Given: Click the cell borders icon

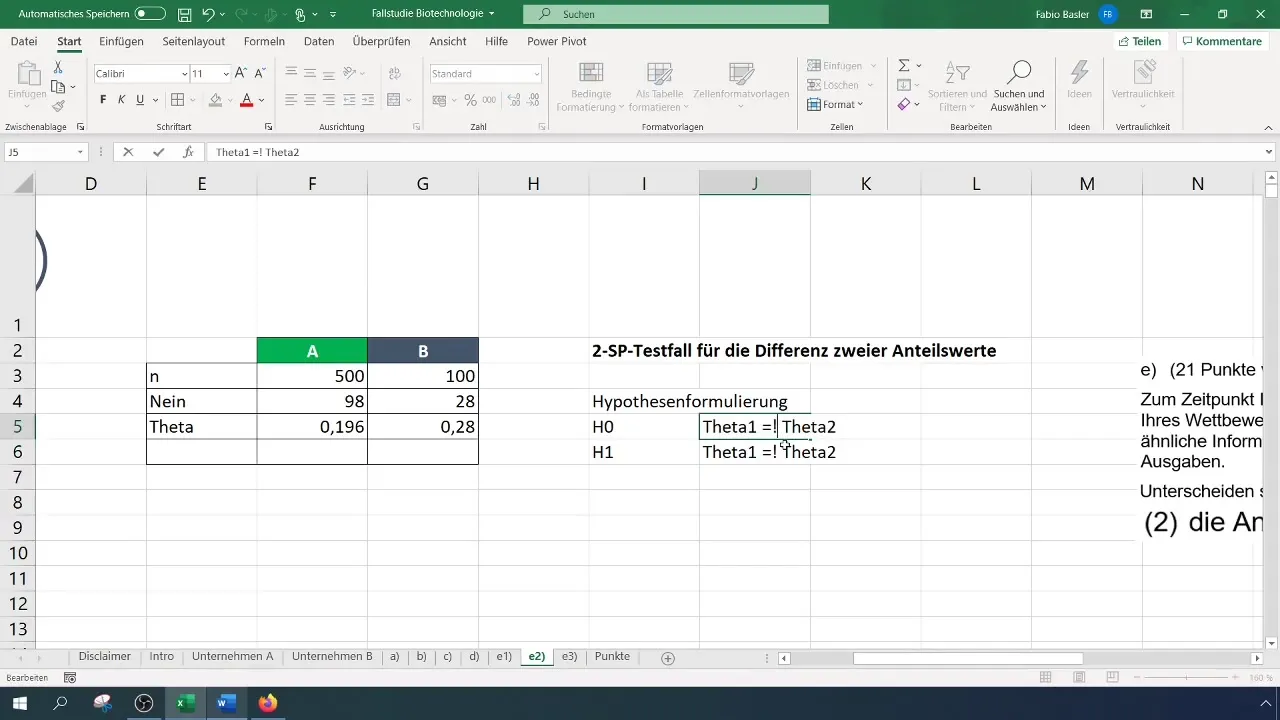Looking at the screenshot, I should [177, 100].
